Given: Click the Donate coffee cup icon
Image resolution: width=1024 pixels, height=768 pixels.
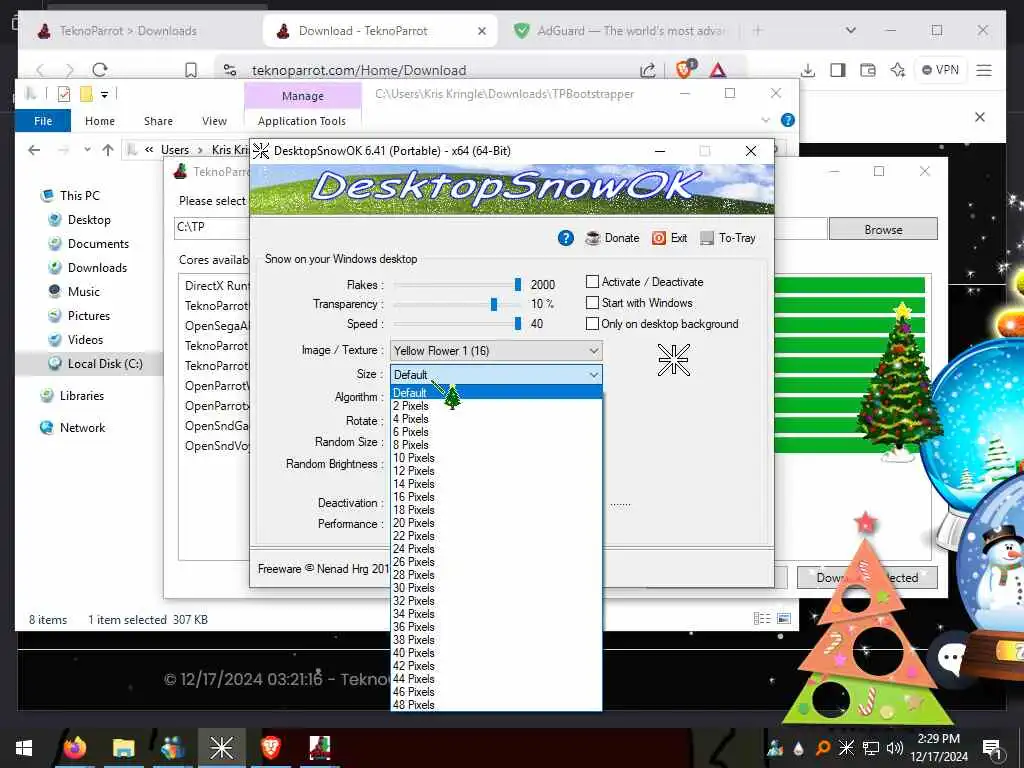Looking at the screenshot, I should (593, 238).
